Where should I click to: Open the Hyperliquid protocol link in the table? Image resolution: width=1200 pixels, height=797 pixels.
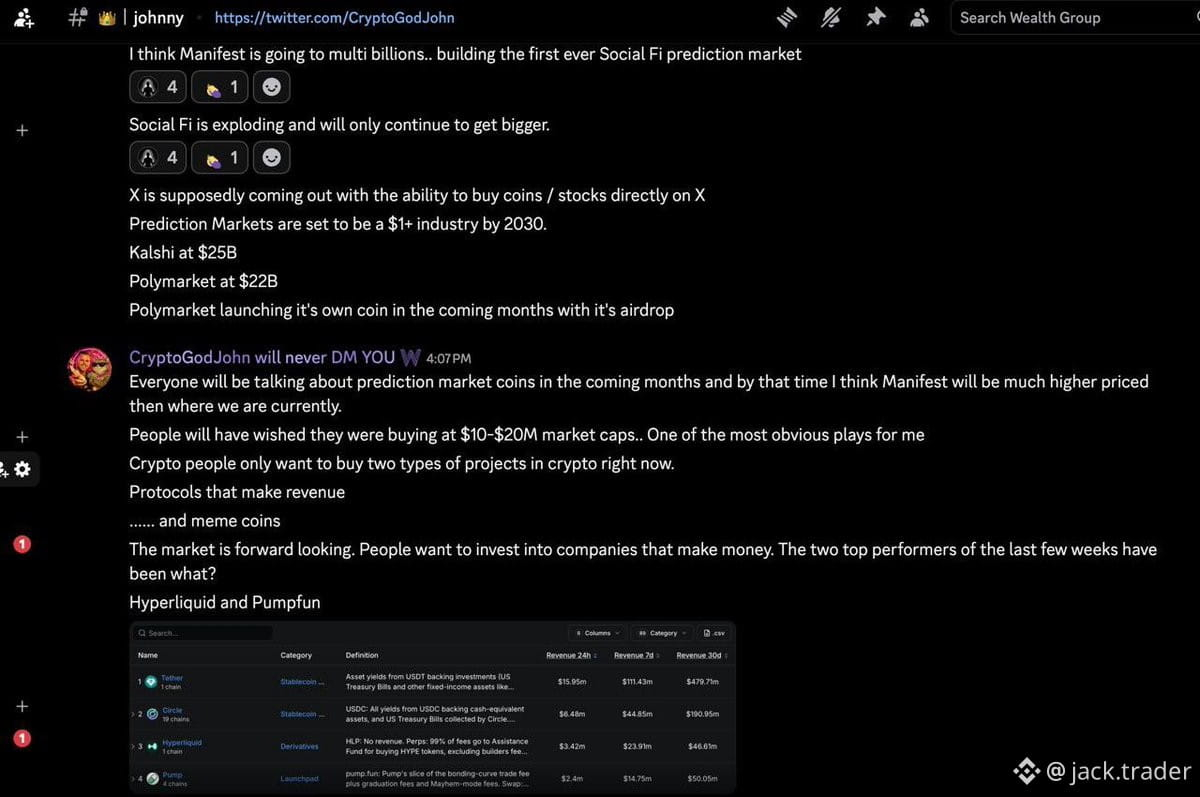pos(182,742)
